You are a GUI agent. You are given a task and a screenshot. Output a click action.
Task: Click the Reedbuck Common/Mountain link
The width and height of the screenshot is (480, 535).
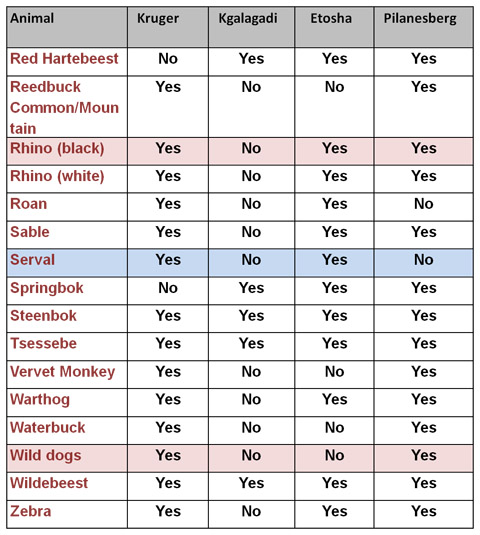(64, 107)
